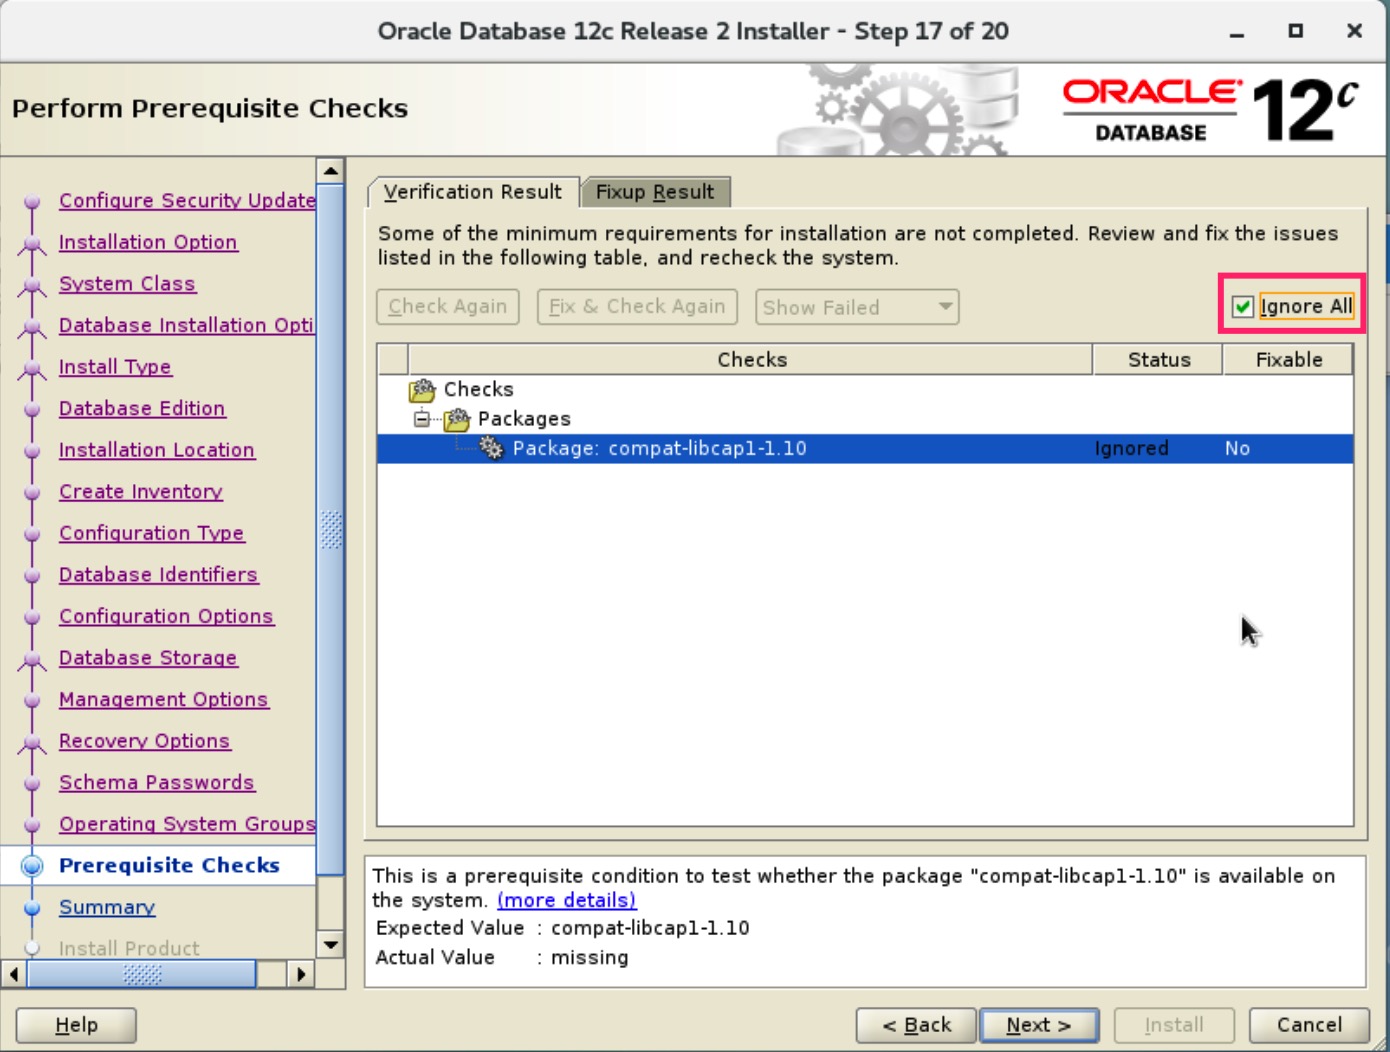This screenshot has height=1052, width=1390.
Task: Click the Prerequisite Checks step bullet icon
Action: [x=32, y=866]
